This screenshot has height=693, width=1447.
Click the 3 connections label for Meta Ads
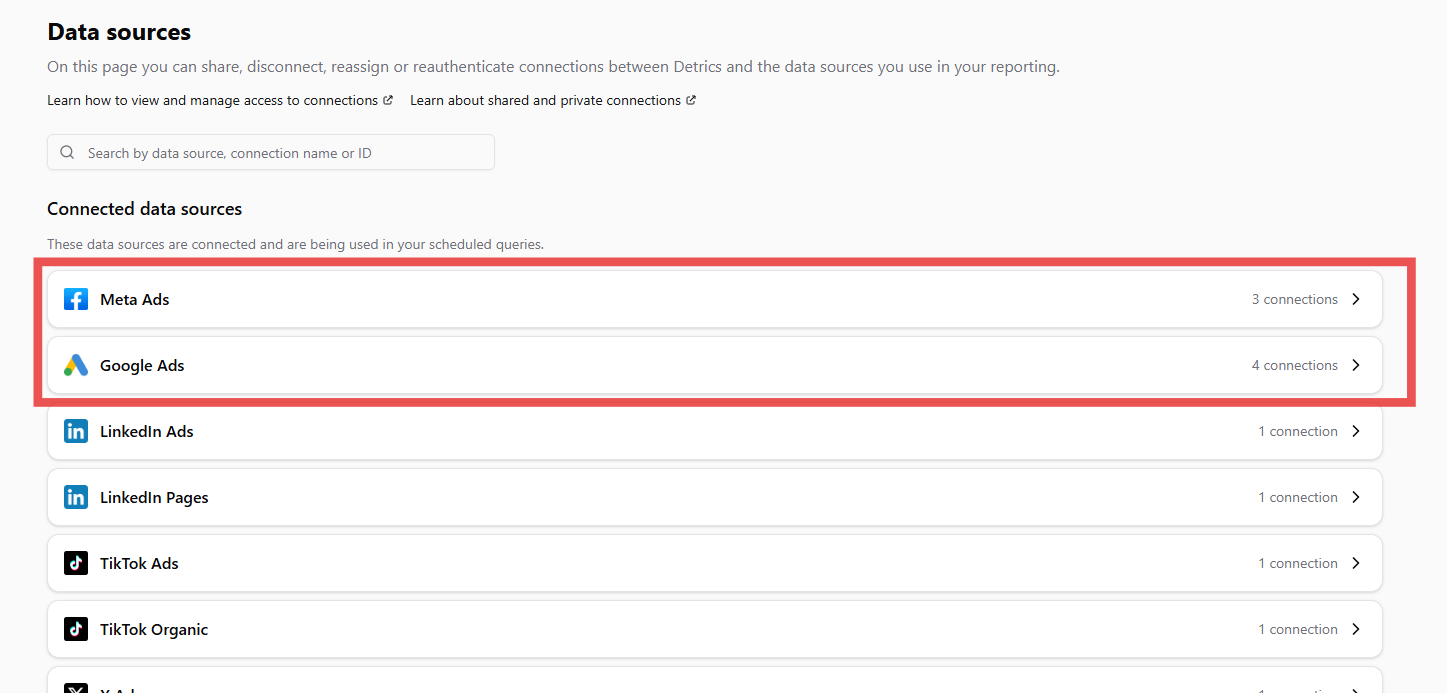(1295, 298)
